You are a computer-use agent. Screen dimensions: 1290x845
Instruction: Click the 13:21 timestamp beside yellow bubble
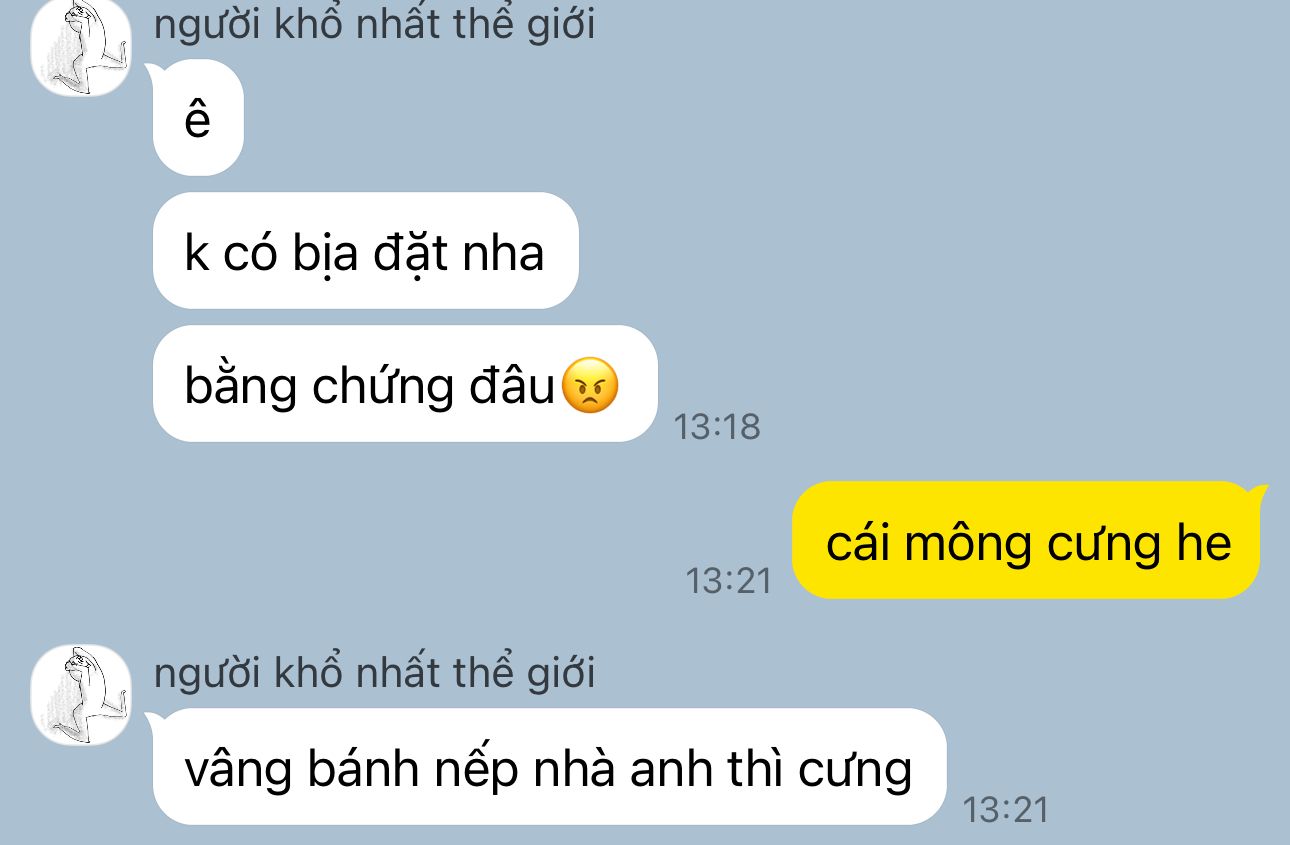point(729,580)
